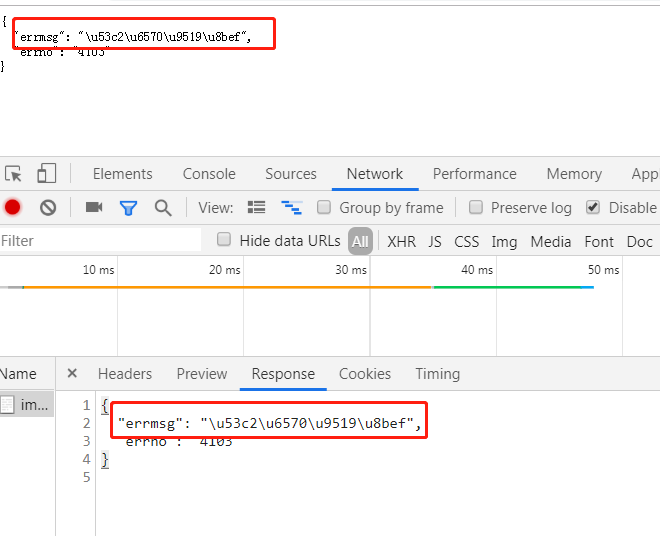Viewport: 660px width, 536px height.
Task: Click the 50 ms timeline marker
Action: click(604, 269)
